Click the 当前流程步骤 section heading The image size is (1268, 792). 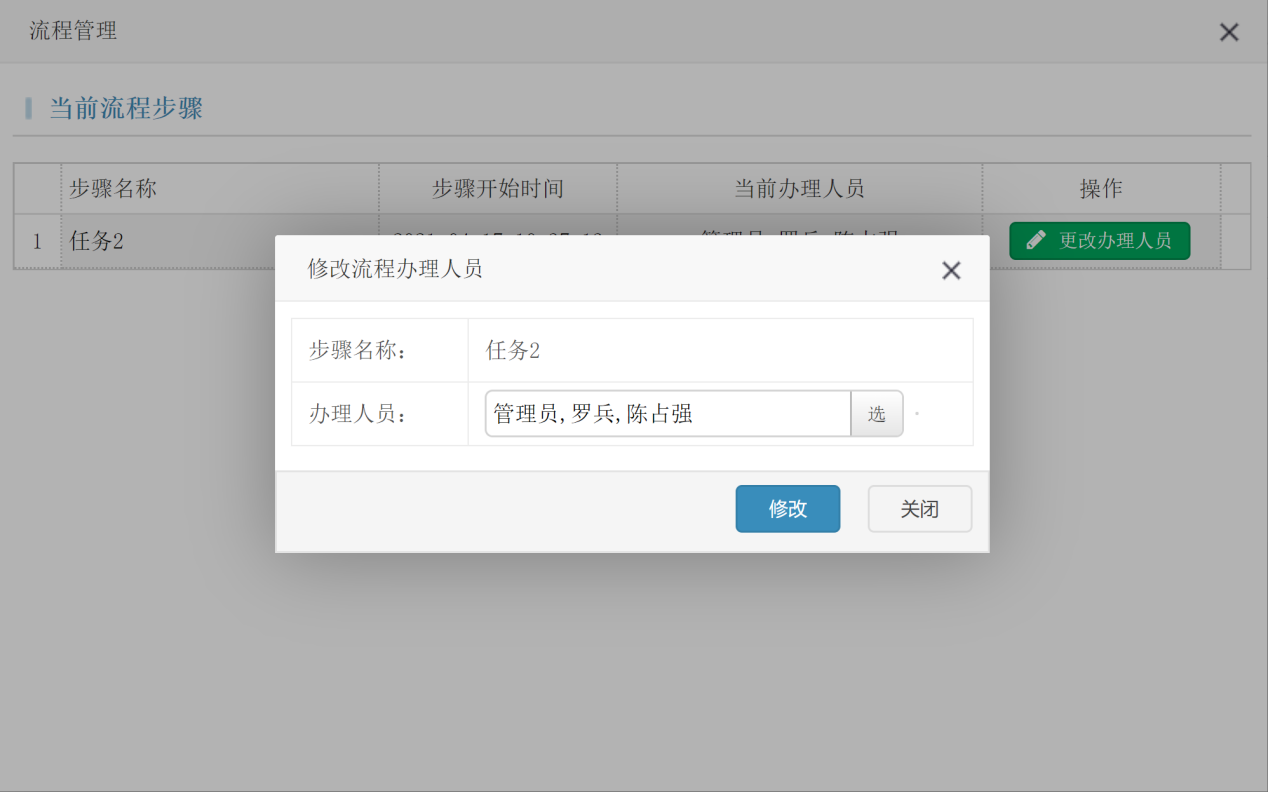click(x=127, y=108)
